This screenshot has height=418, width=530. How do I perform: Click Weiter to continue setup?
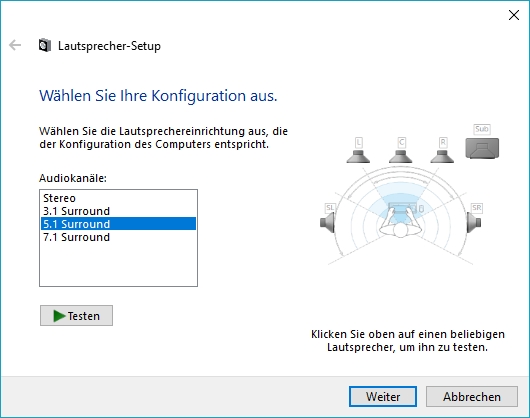(x=383, y=396)
